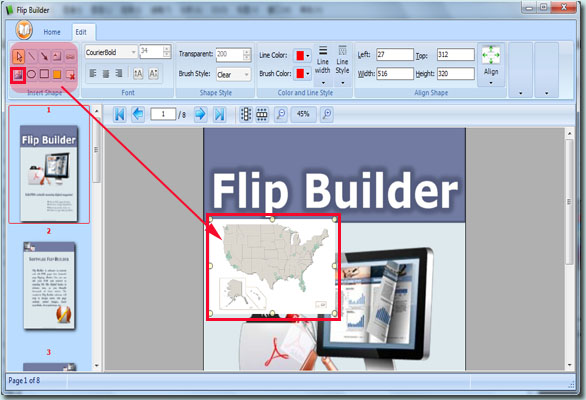The image size is (586, 400).
Task: Go to the previous page
Action: 138,114
